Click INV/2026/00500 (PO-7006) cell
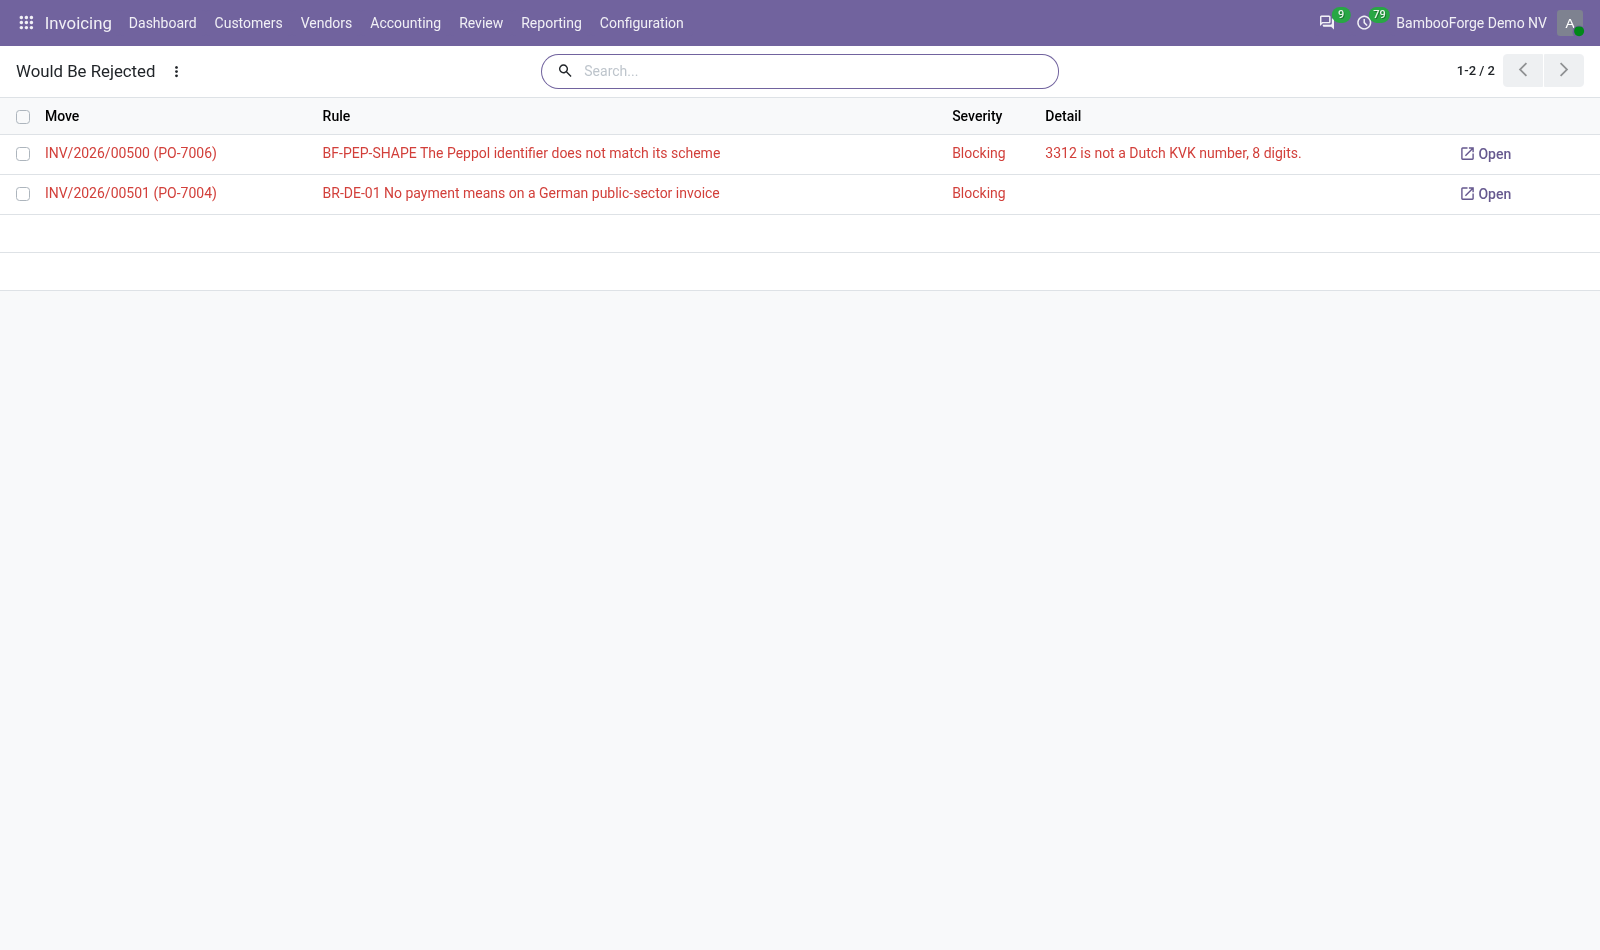Image resolution: width=1600 pixels, height=950 pixels. (131, 153)
